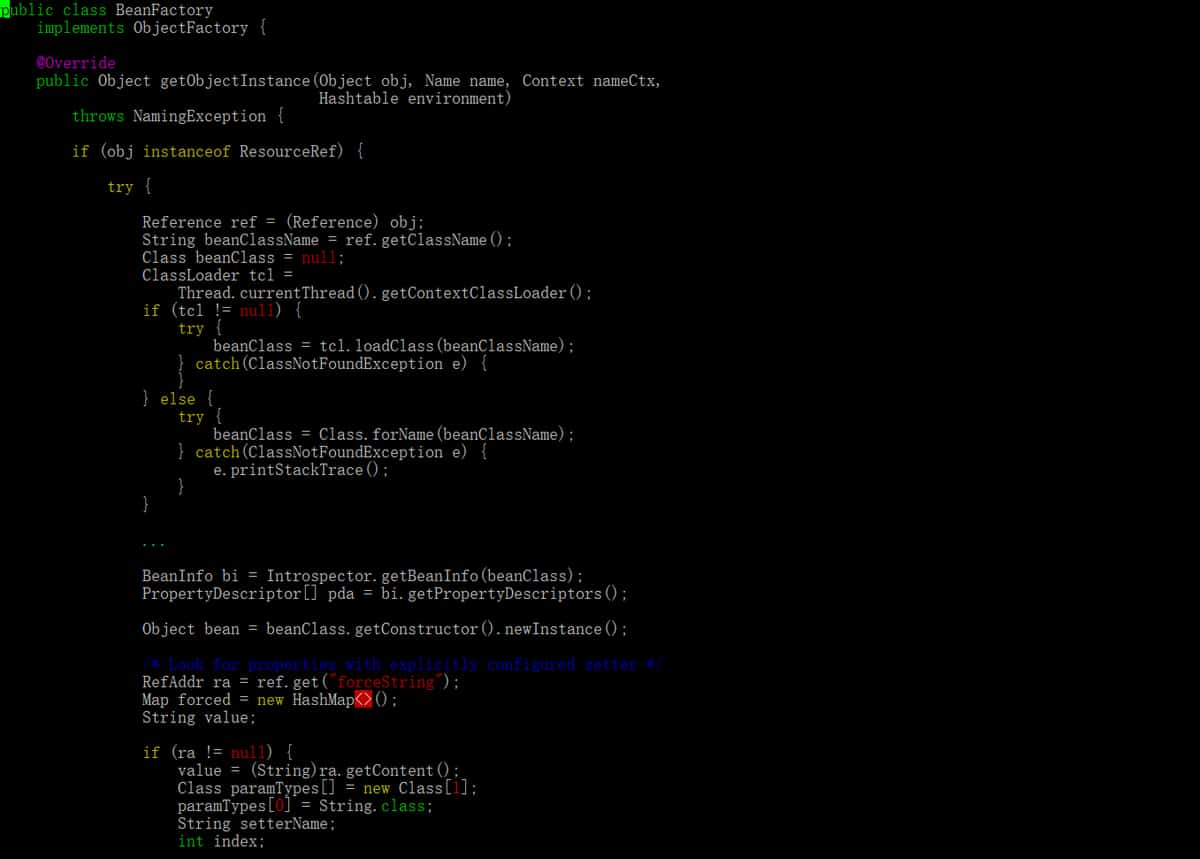Click the 'Context nameCtx,' parameter
This screenshot has width=1200, height=859.
coord(591,81)
